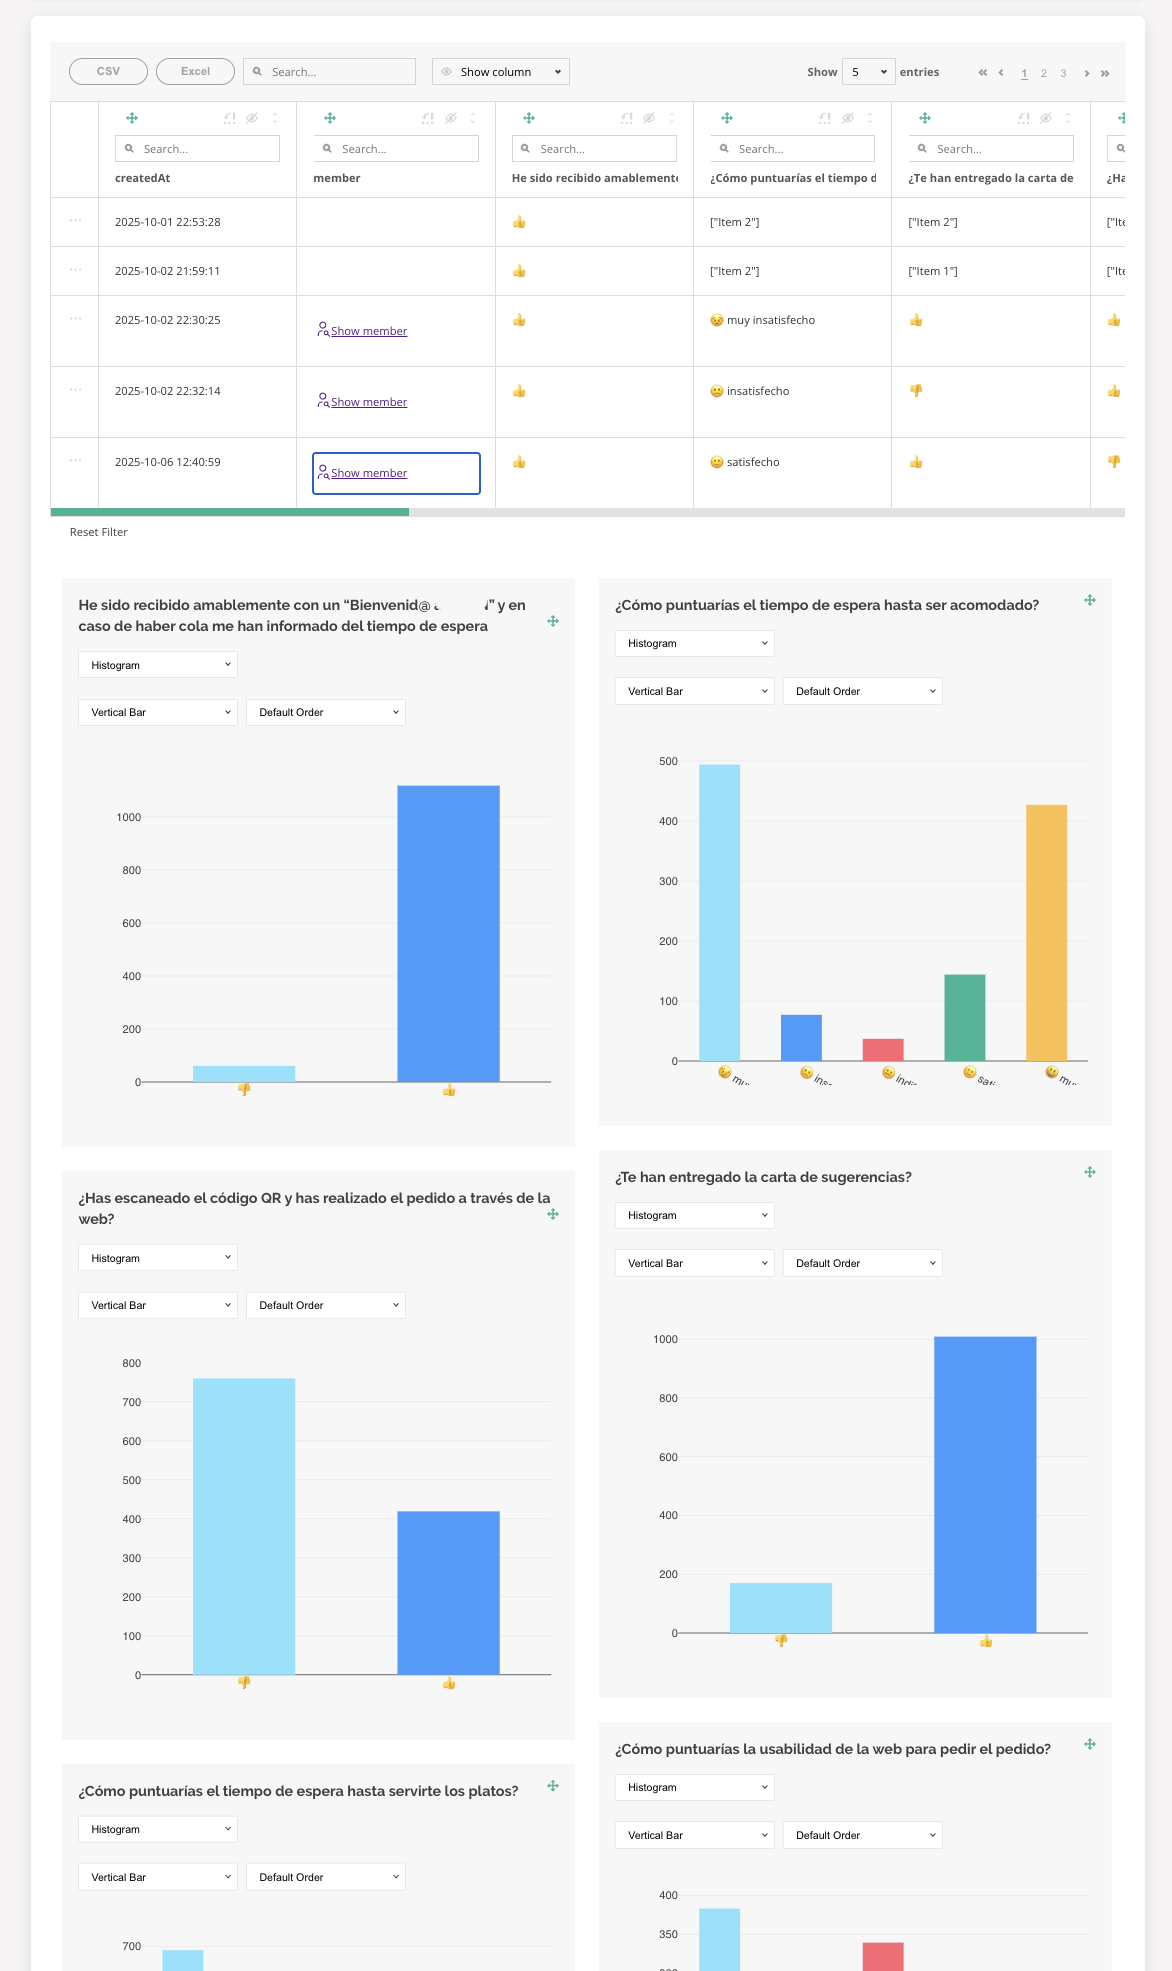
Task: Click the ¿Te han entregado column Search field
Action: [991, 148]
